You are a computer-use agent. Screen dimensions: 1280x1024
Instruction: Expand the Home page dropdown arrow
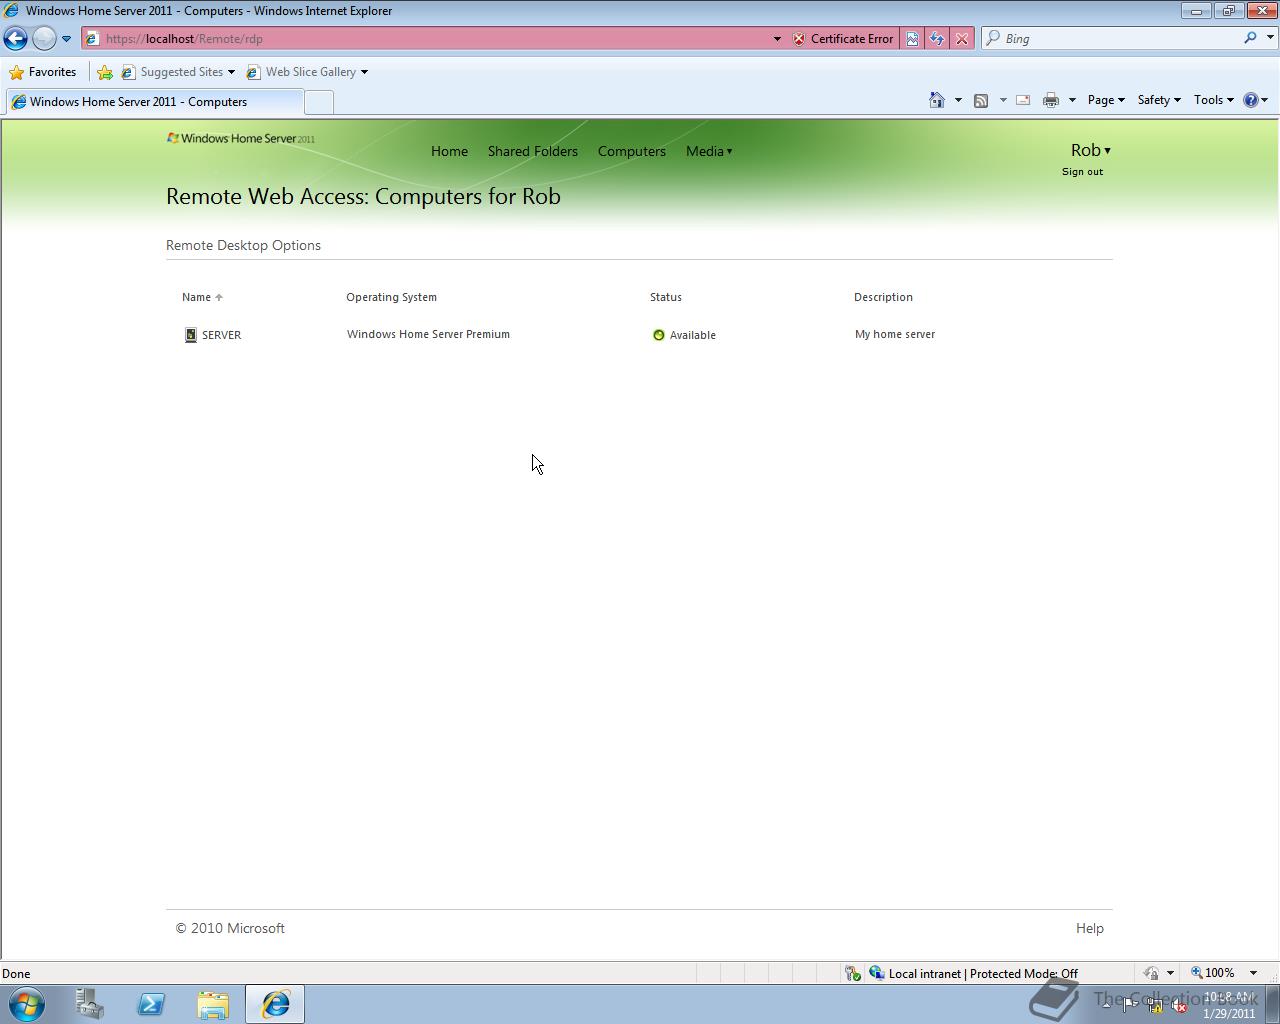(958, 100)
